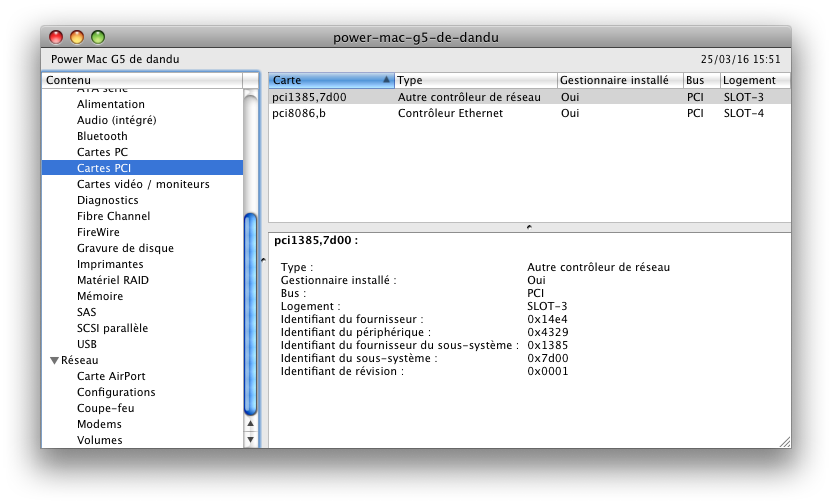Collapse the Réseau category triangle
The width and height of the screenshot is (832, 504).
click(x=54, y=360)
